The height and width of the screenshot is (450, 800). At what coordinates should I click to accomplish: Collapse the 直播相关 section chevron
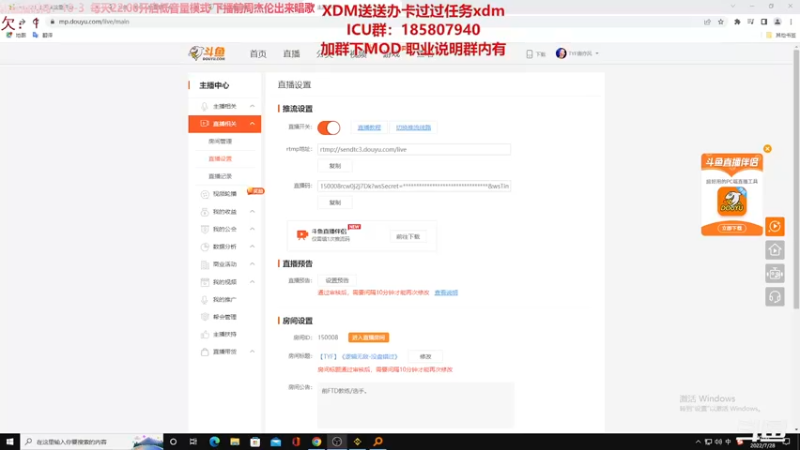click(x=252, y=123)
